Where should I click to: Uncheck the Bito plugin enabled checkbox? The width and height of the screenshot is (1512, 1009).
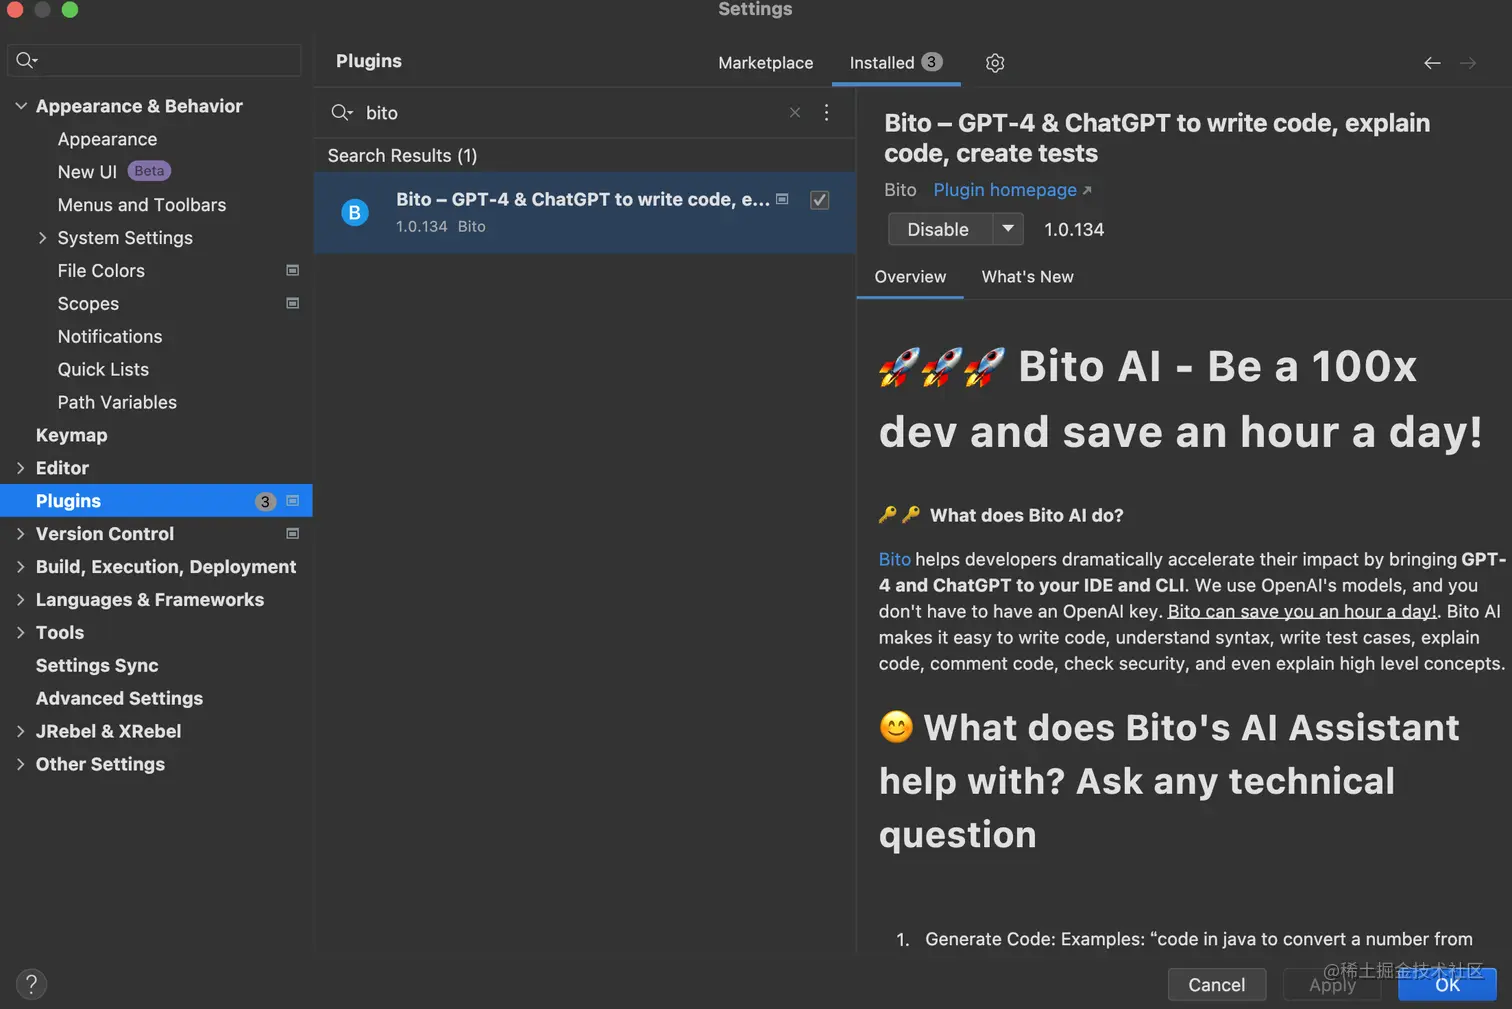point(819,200)
